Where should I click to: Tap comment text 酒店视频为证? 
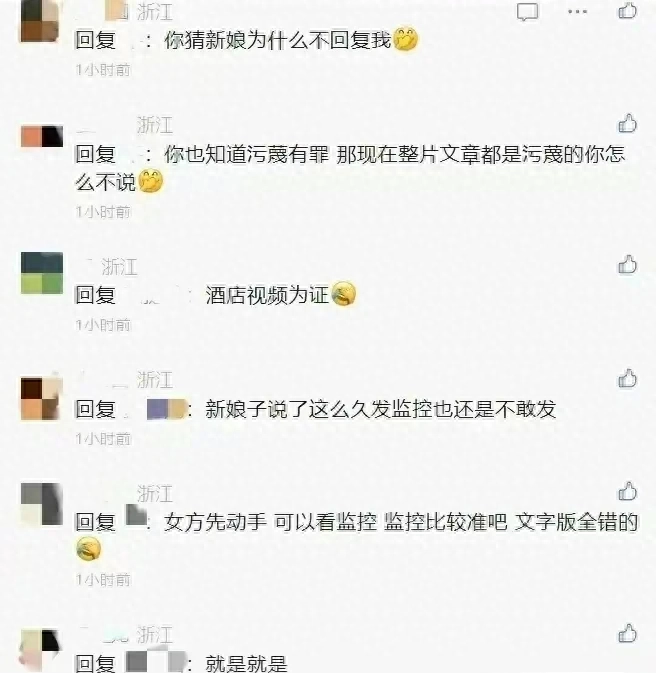tap(266, 295)
